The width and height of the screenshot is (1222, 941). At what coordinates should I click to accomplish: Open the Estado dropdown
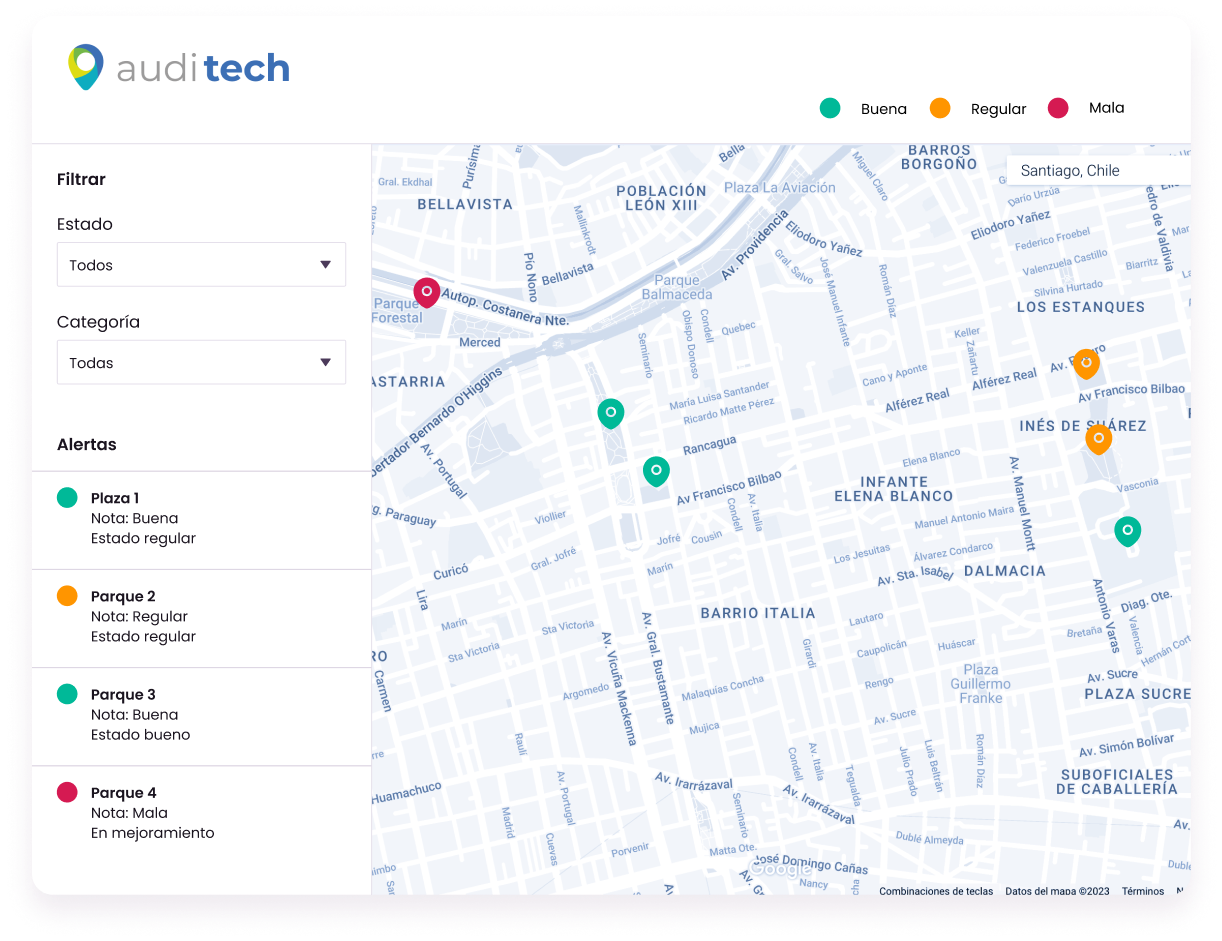coord(201,265)
